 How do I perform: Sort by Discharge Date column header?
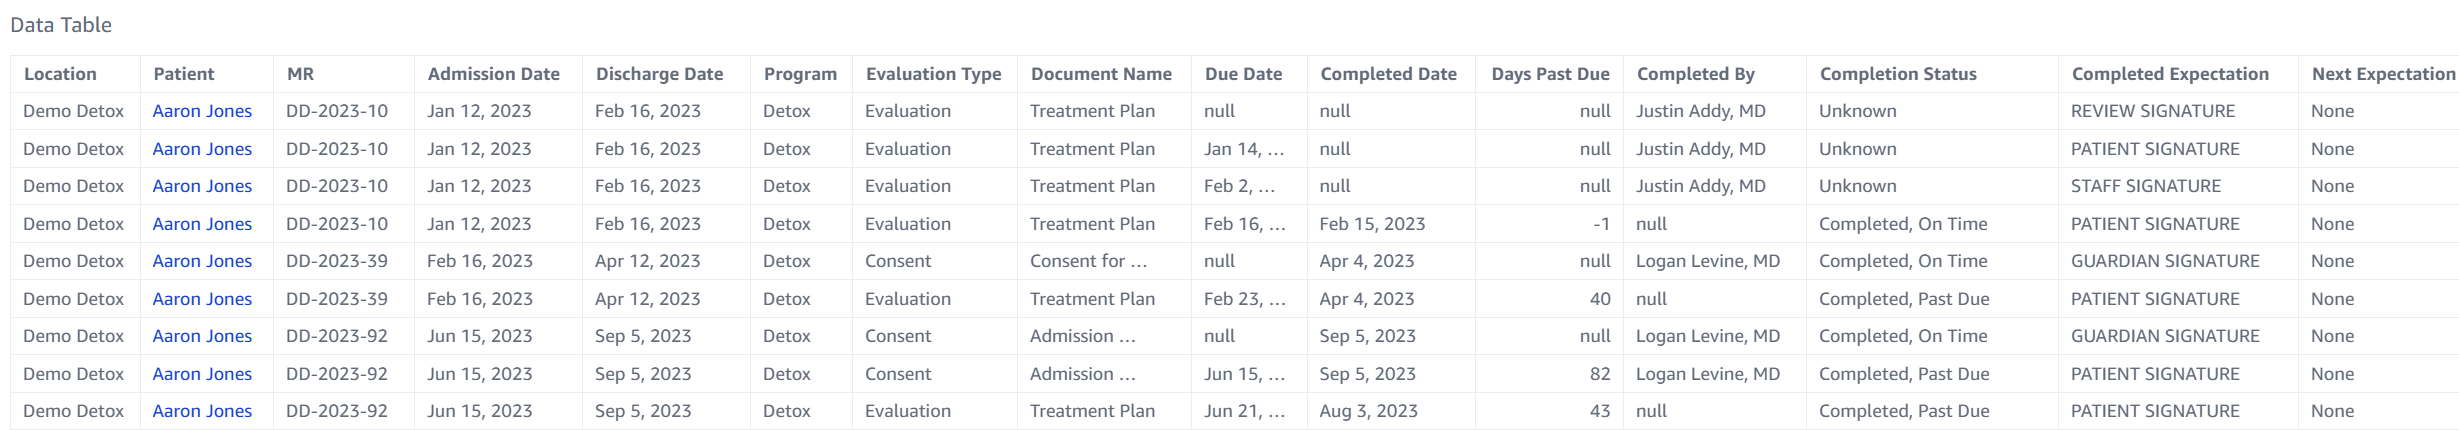(x=659, y=74)
